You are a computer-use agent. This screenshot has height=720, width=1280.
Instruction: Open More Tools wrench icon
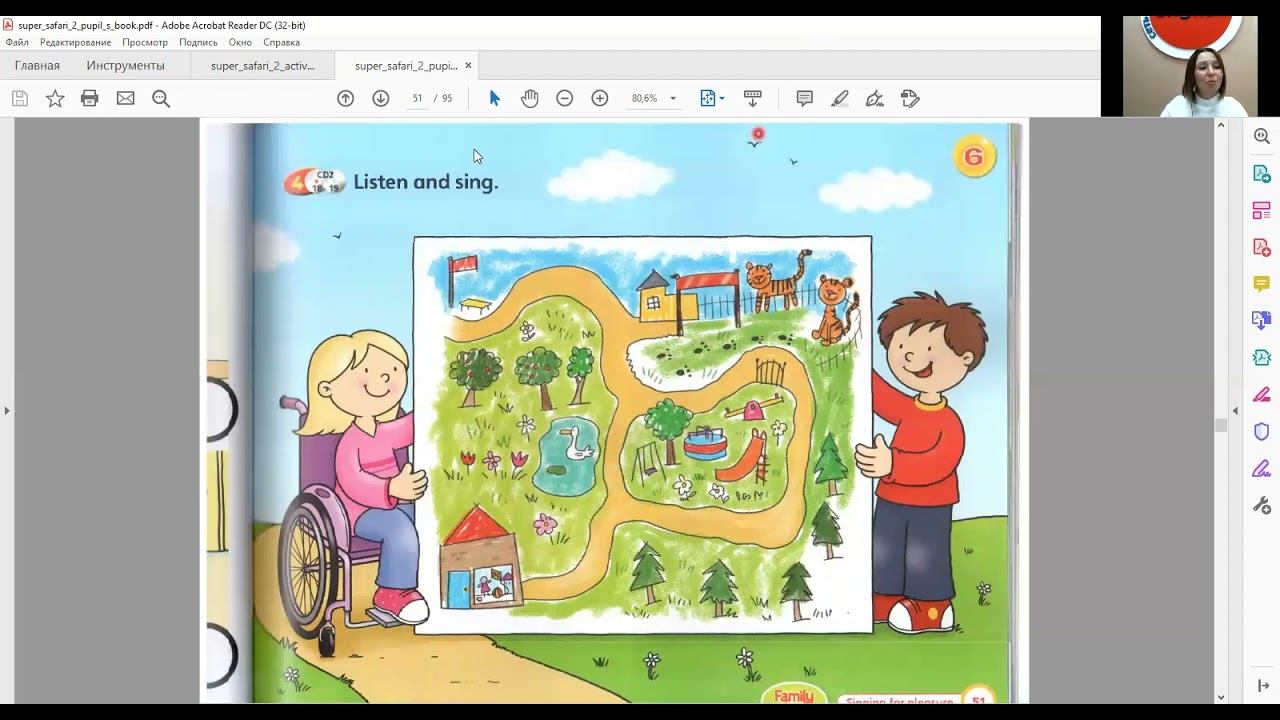click(x=1262, y=505)
